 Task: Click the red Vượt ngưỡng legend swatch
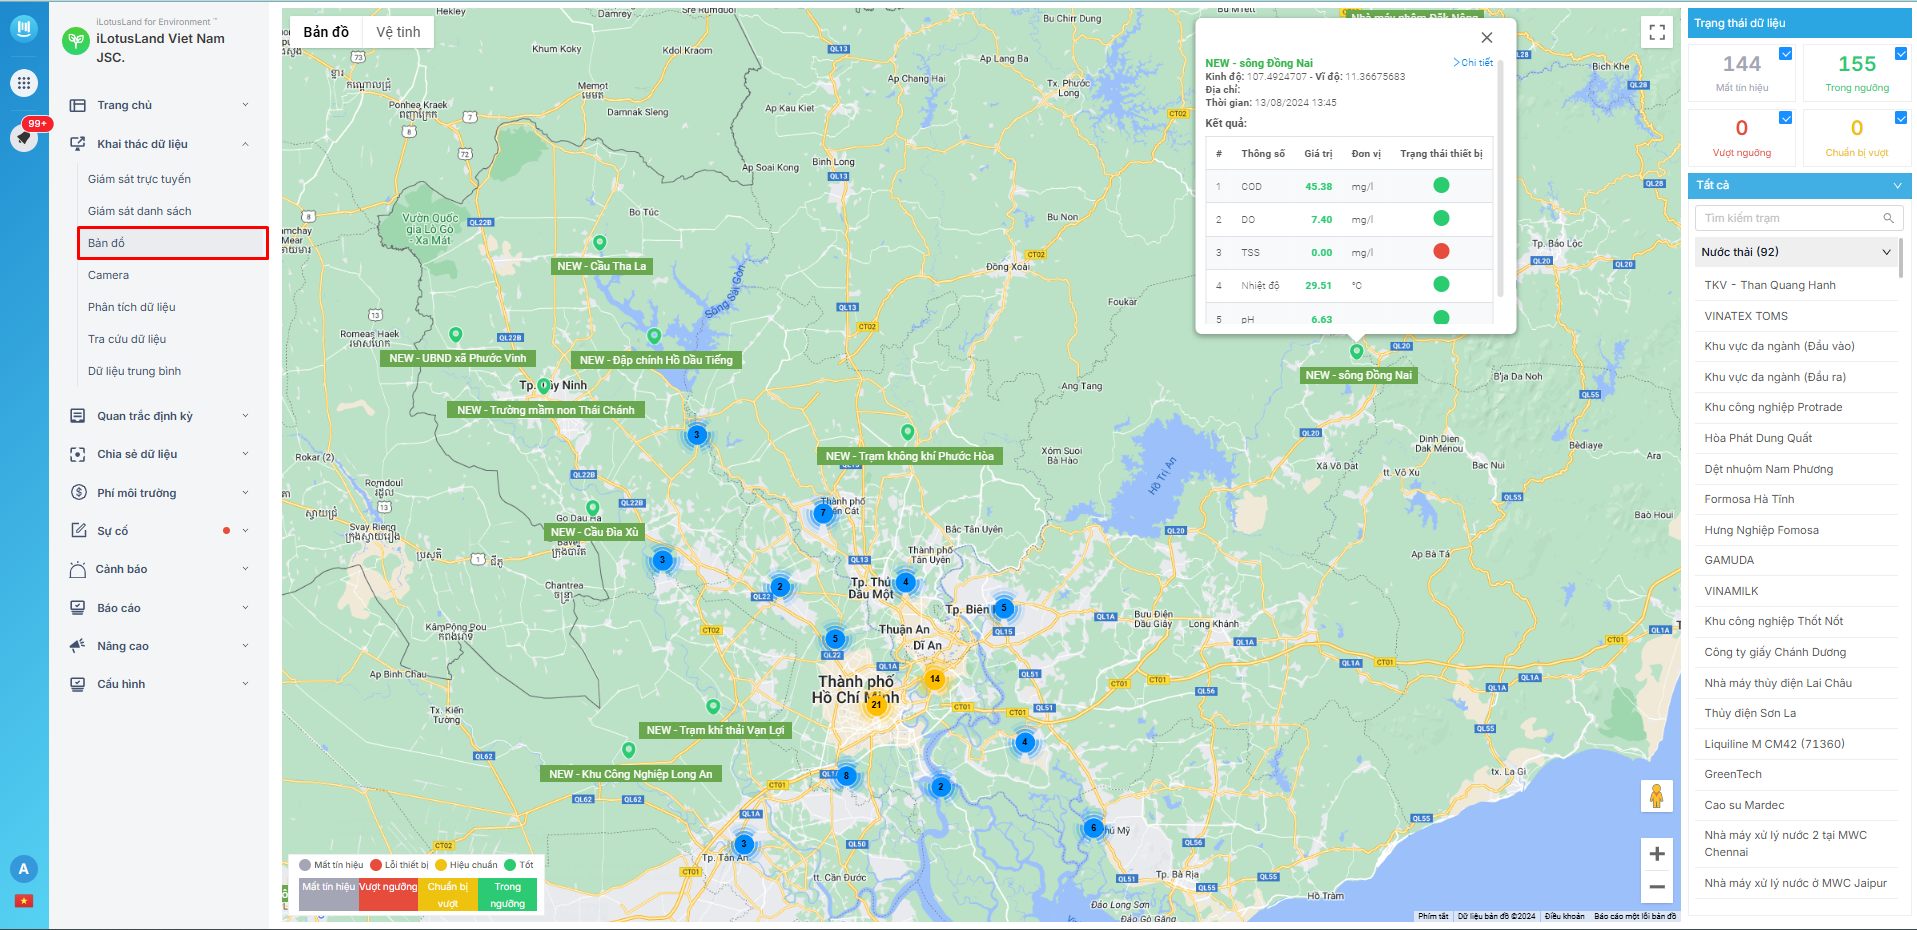[x=388, y=895]
